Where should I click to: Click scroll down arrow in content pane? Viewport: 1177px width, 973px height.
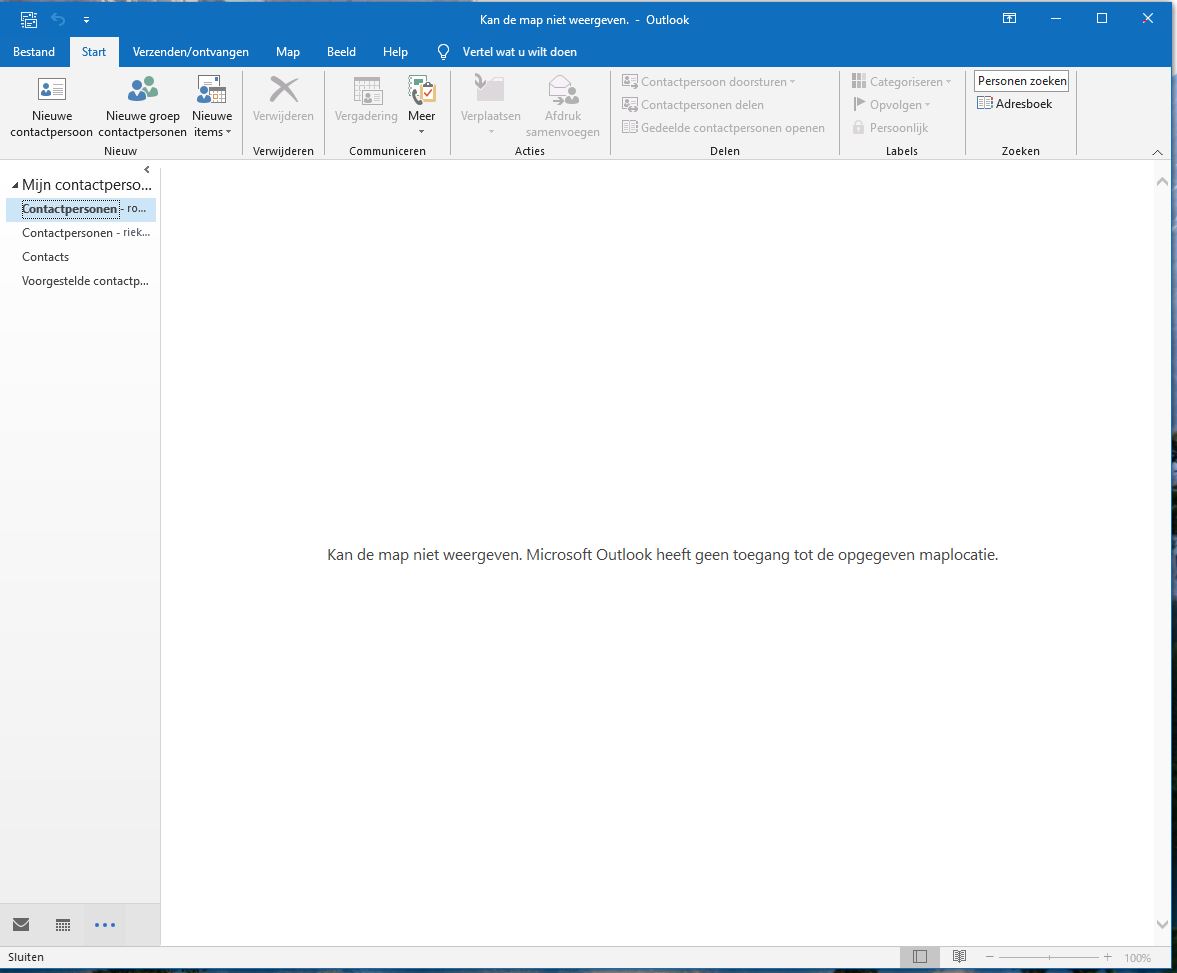tap(1161, 925)
